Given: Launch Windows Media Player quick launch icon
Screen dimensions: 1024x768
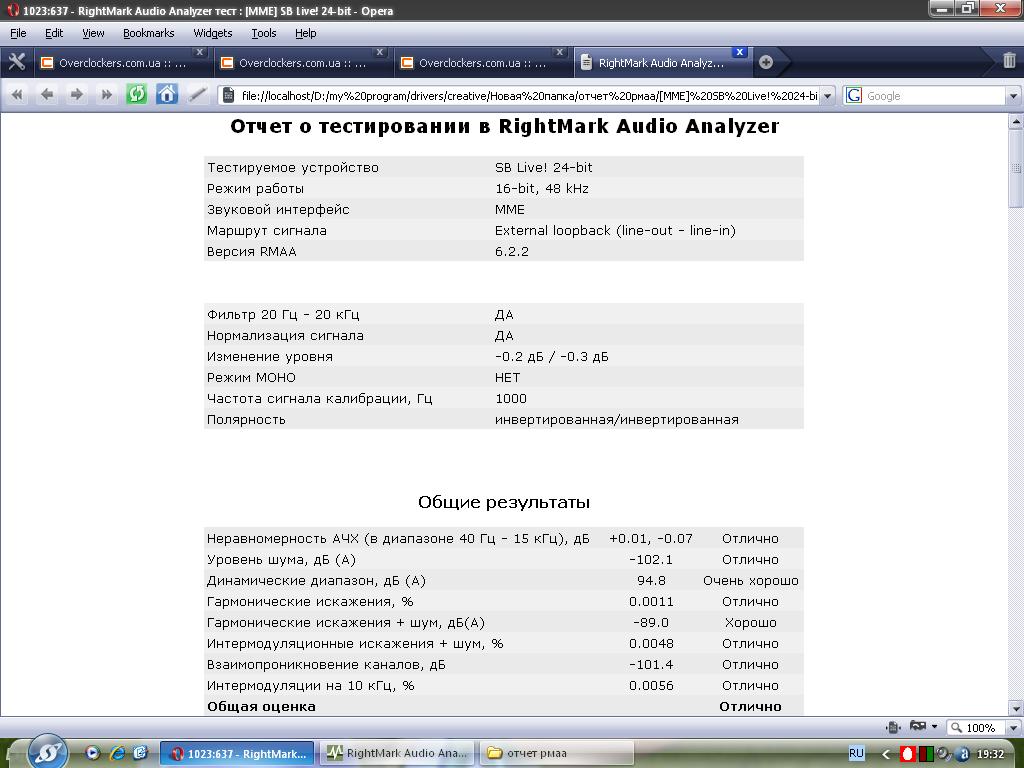Looking at the screenshot, I should tap(92, 752).
